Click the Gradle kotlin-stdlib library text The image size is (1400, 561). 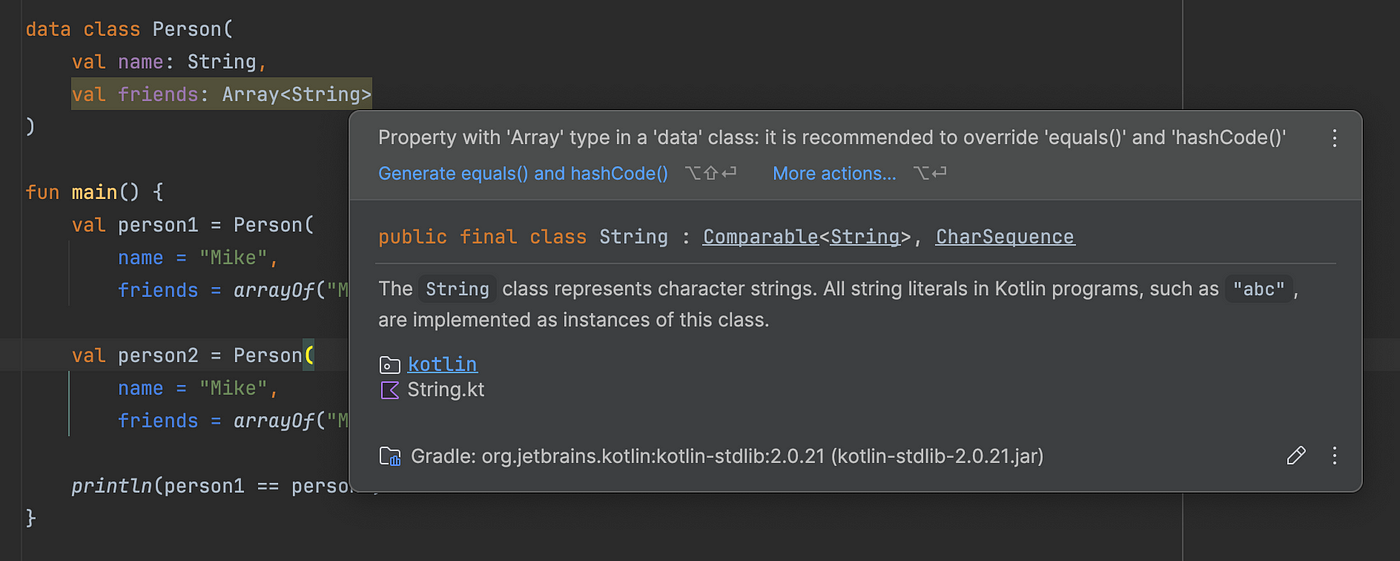[727, 457]
